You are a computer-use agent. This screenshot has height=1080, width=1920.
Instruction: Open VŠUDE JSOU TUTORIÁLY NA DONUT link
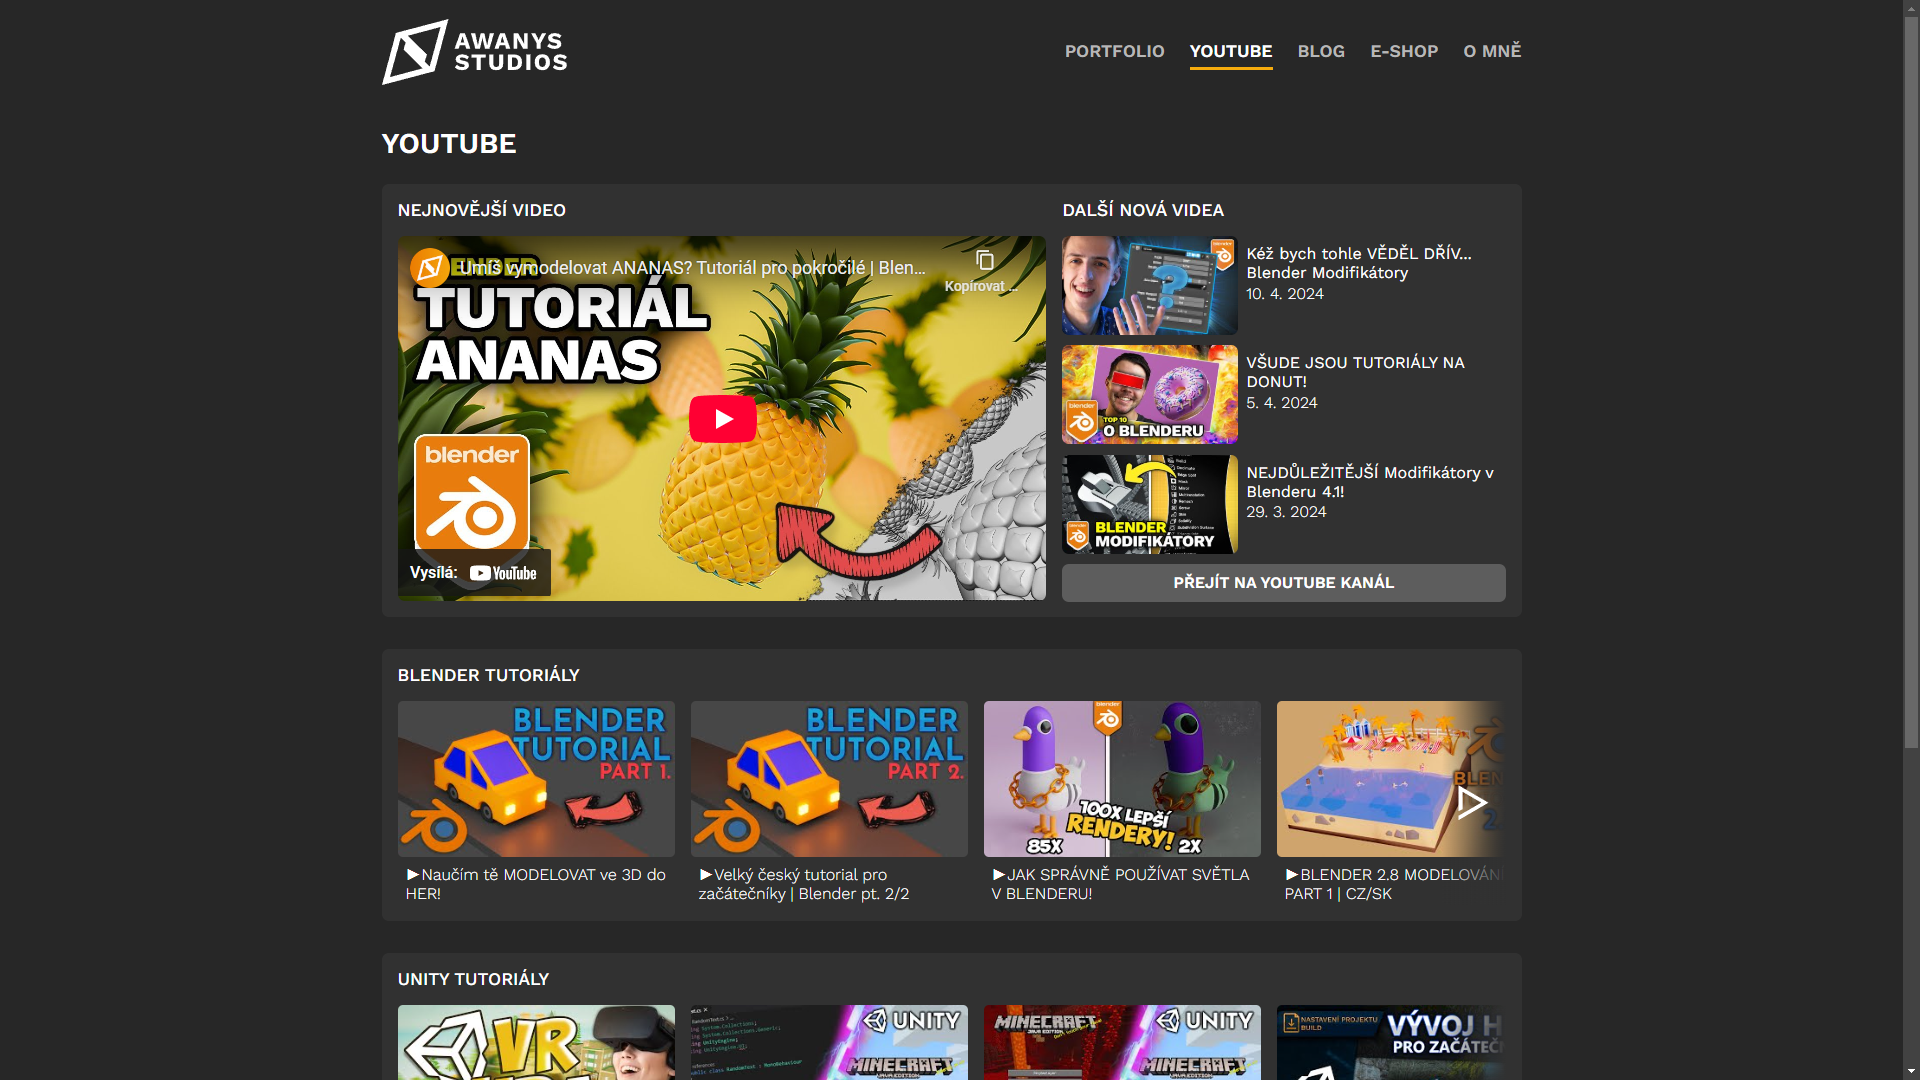tap(1354, 372)
